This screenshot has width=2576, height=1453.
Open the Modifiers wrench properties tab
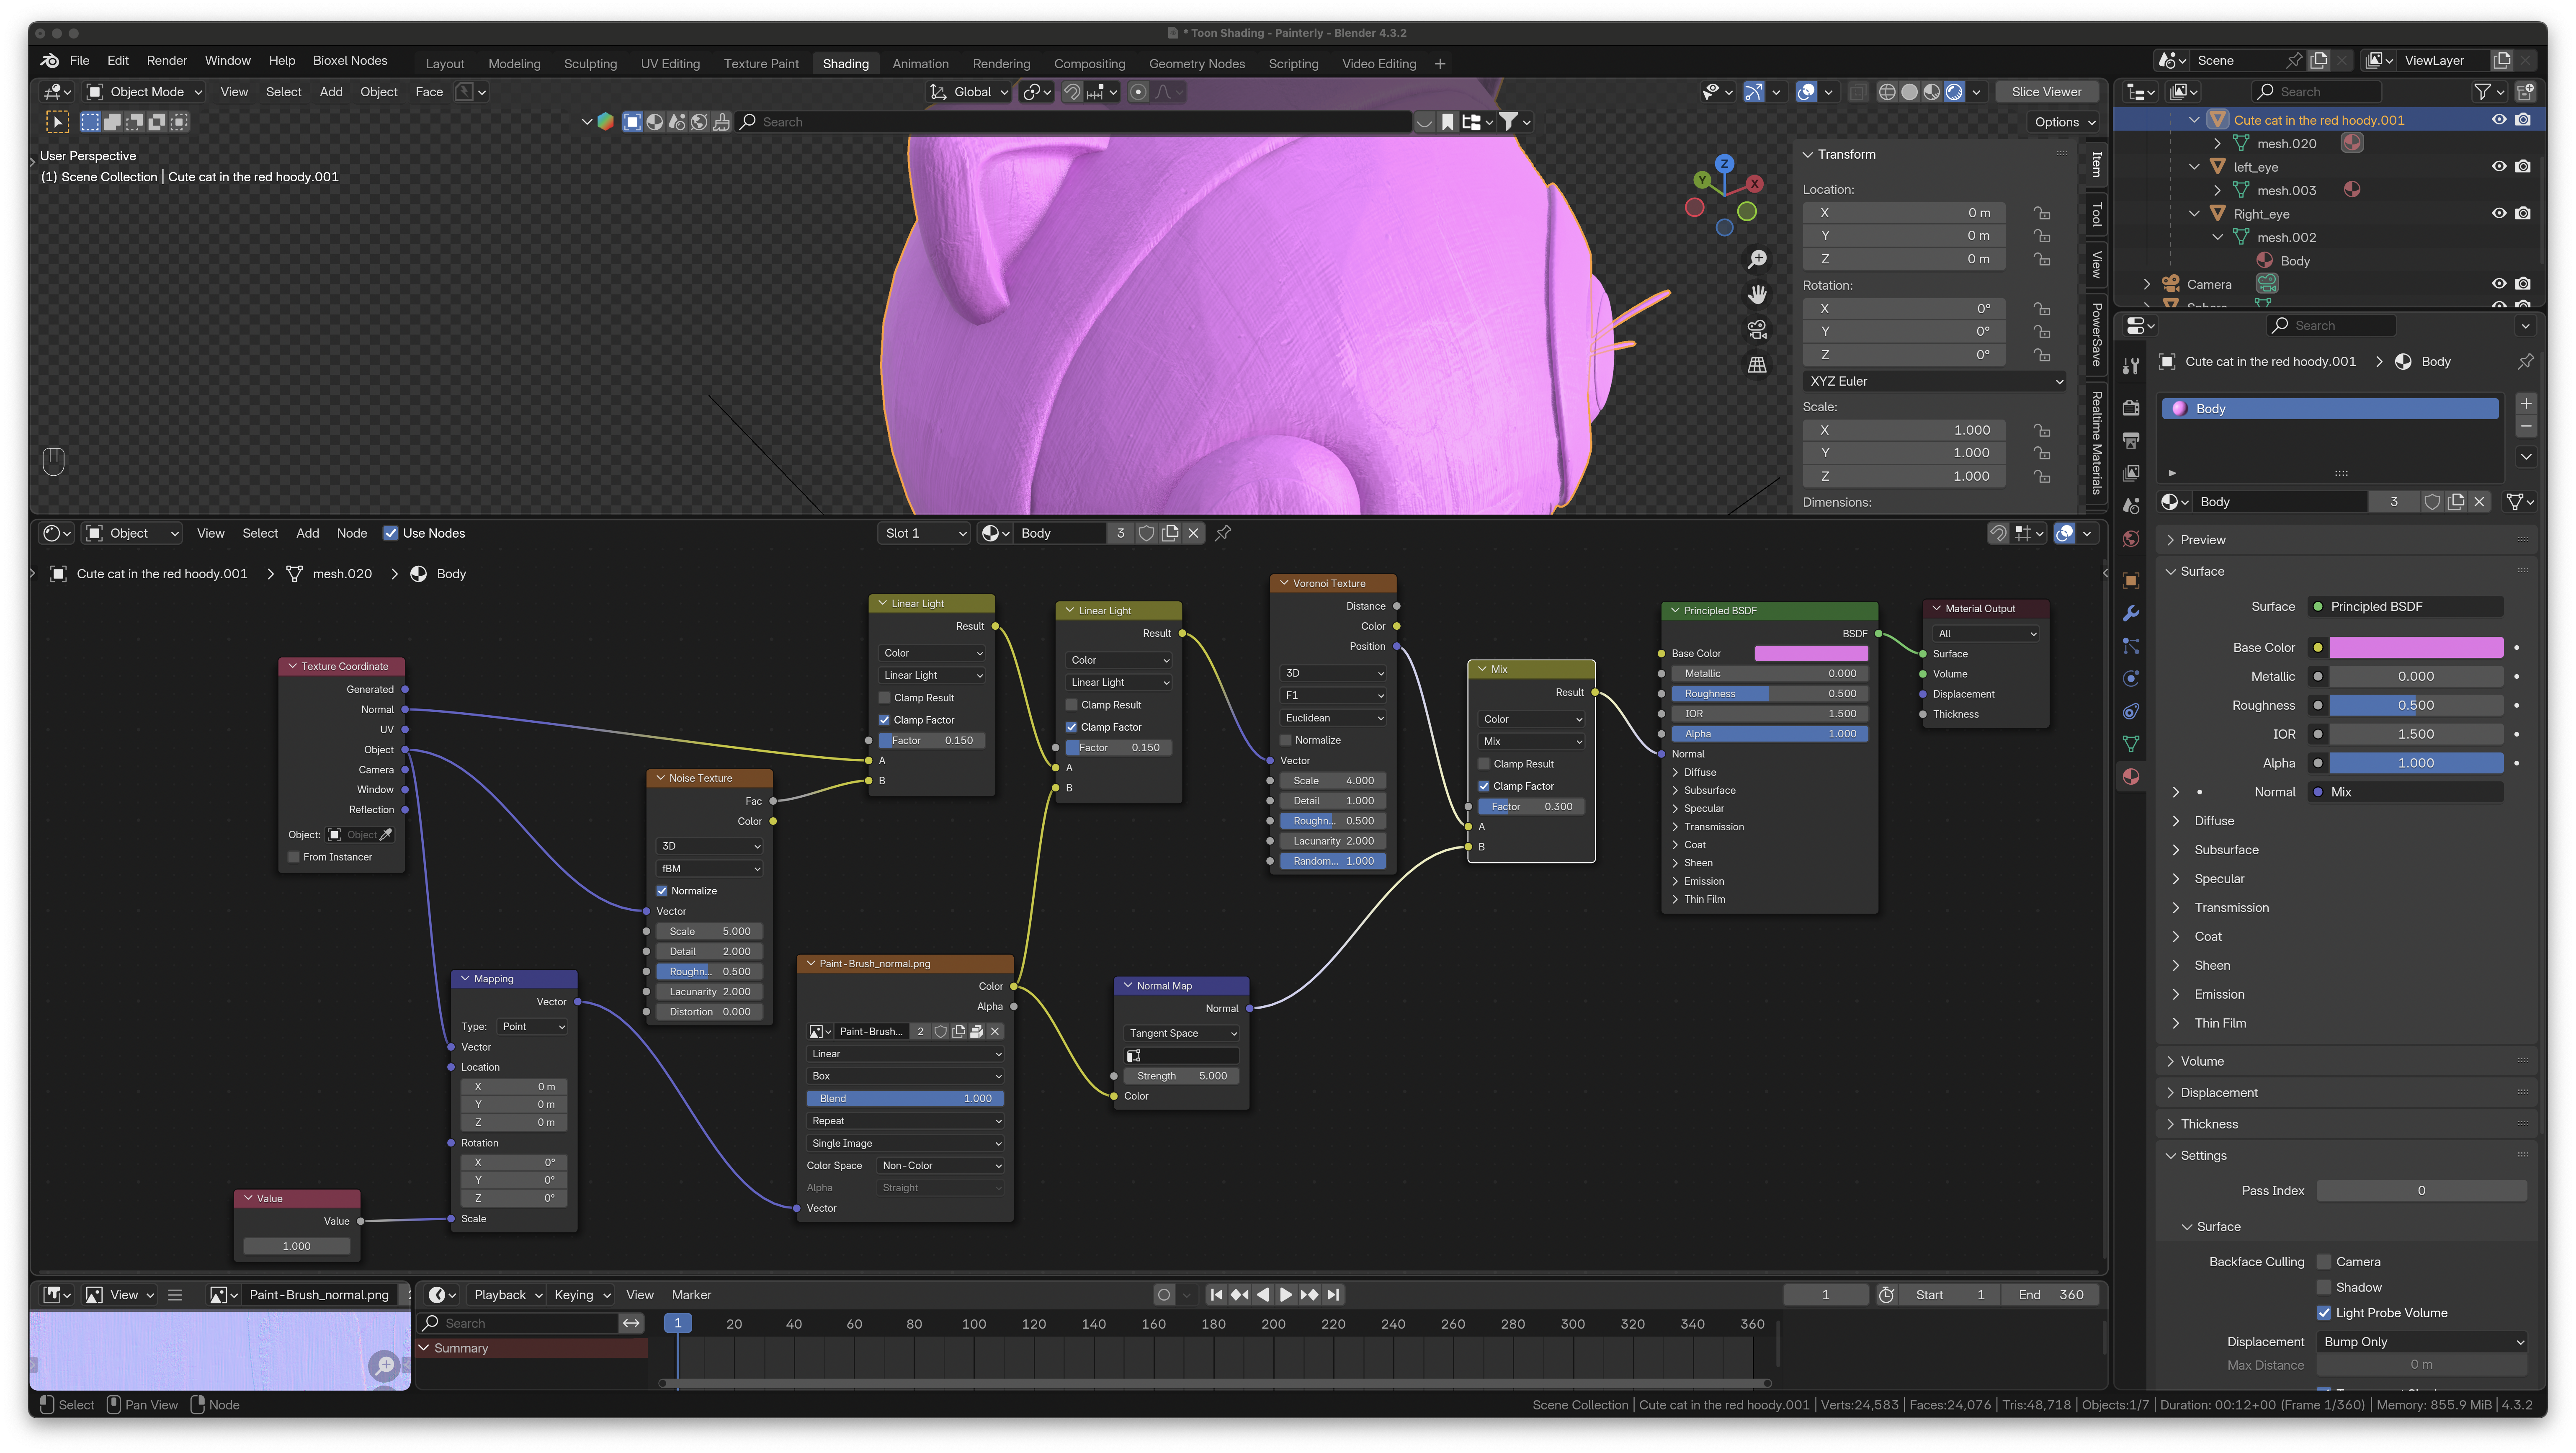tap(2131, 613)
